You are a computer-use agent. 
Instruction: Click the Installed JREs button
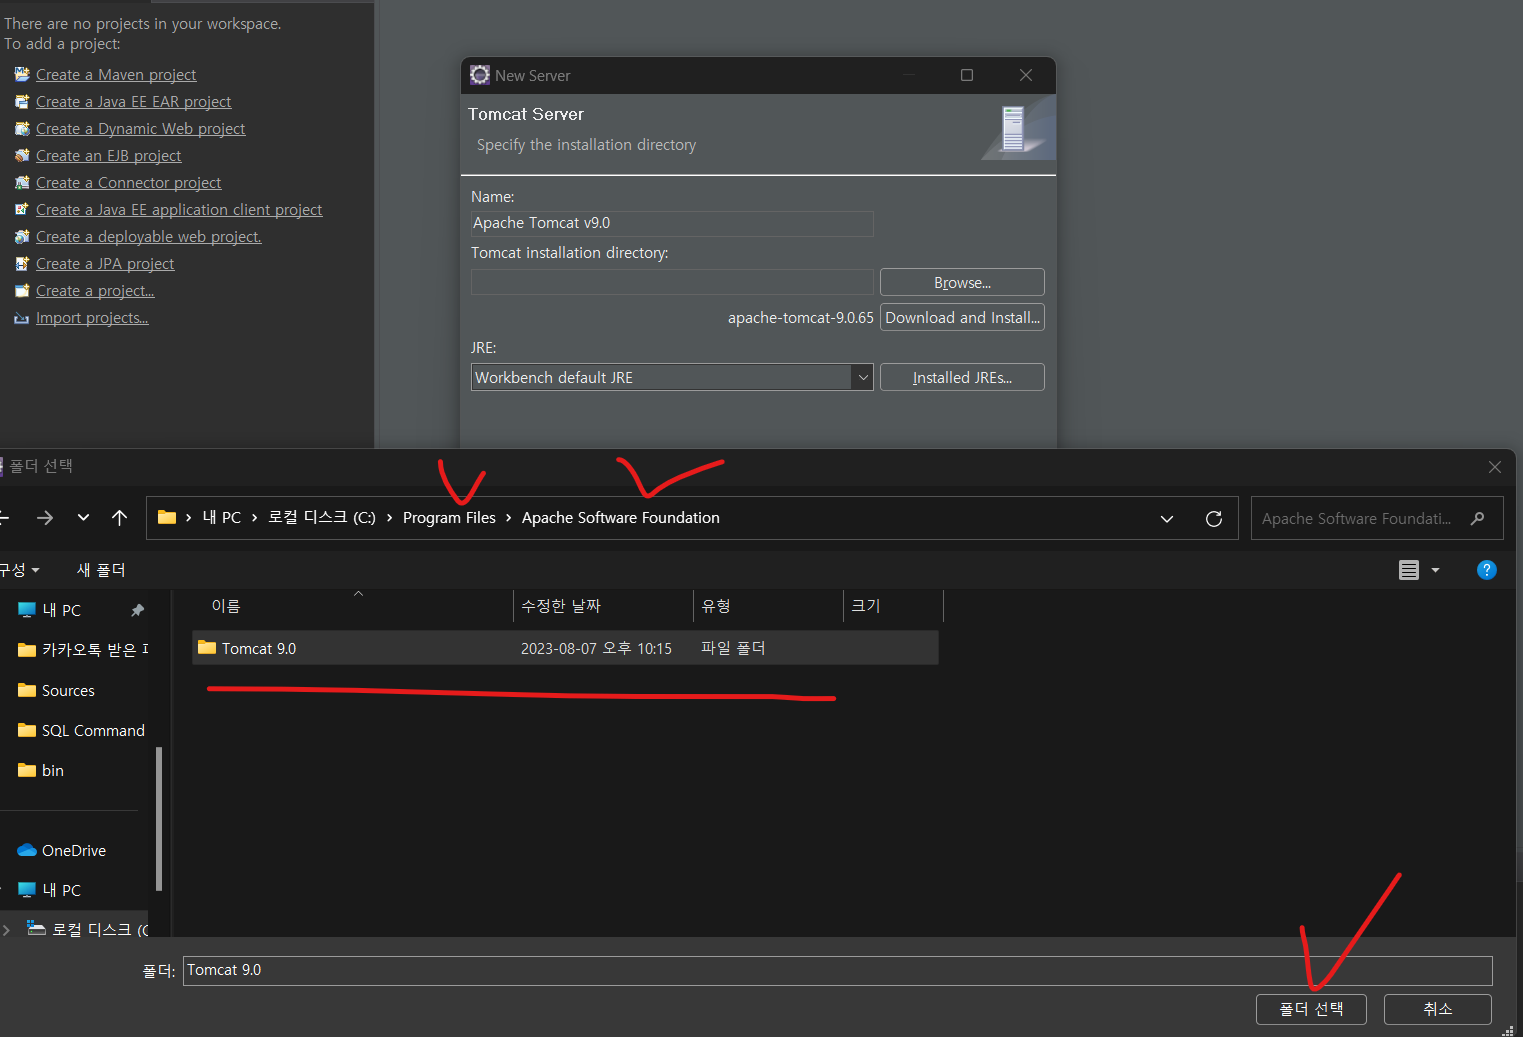[961, 377]
